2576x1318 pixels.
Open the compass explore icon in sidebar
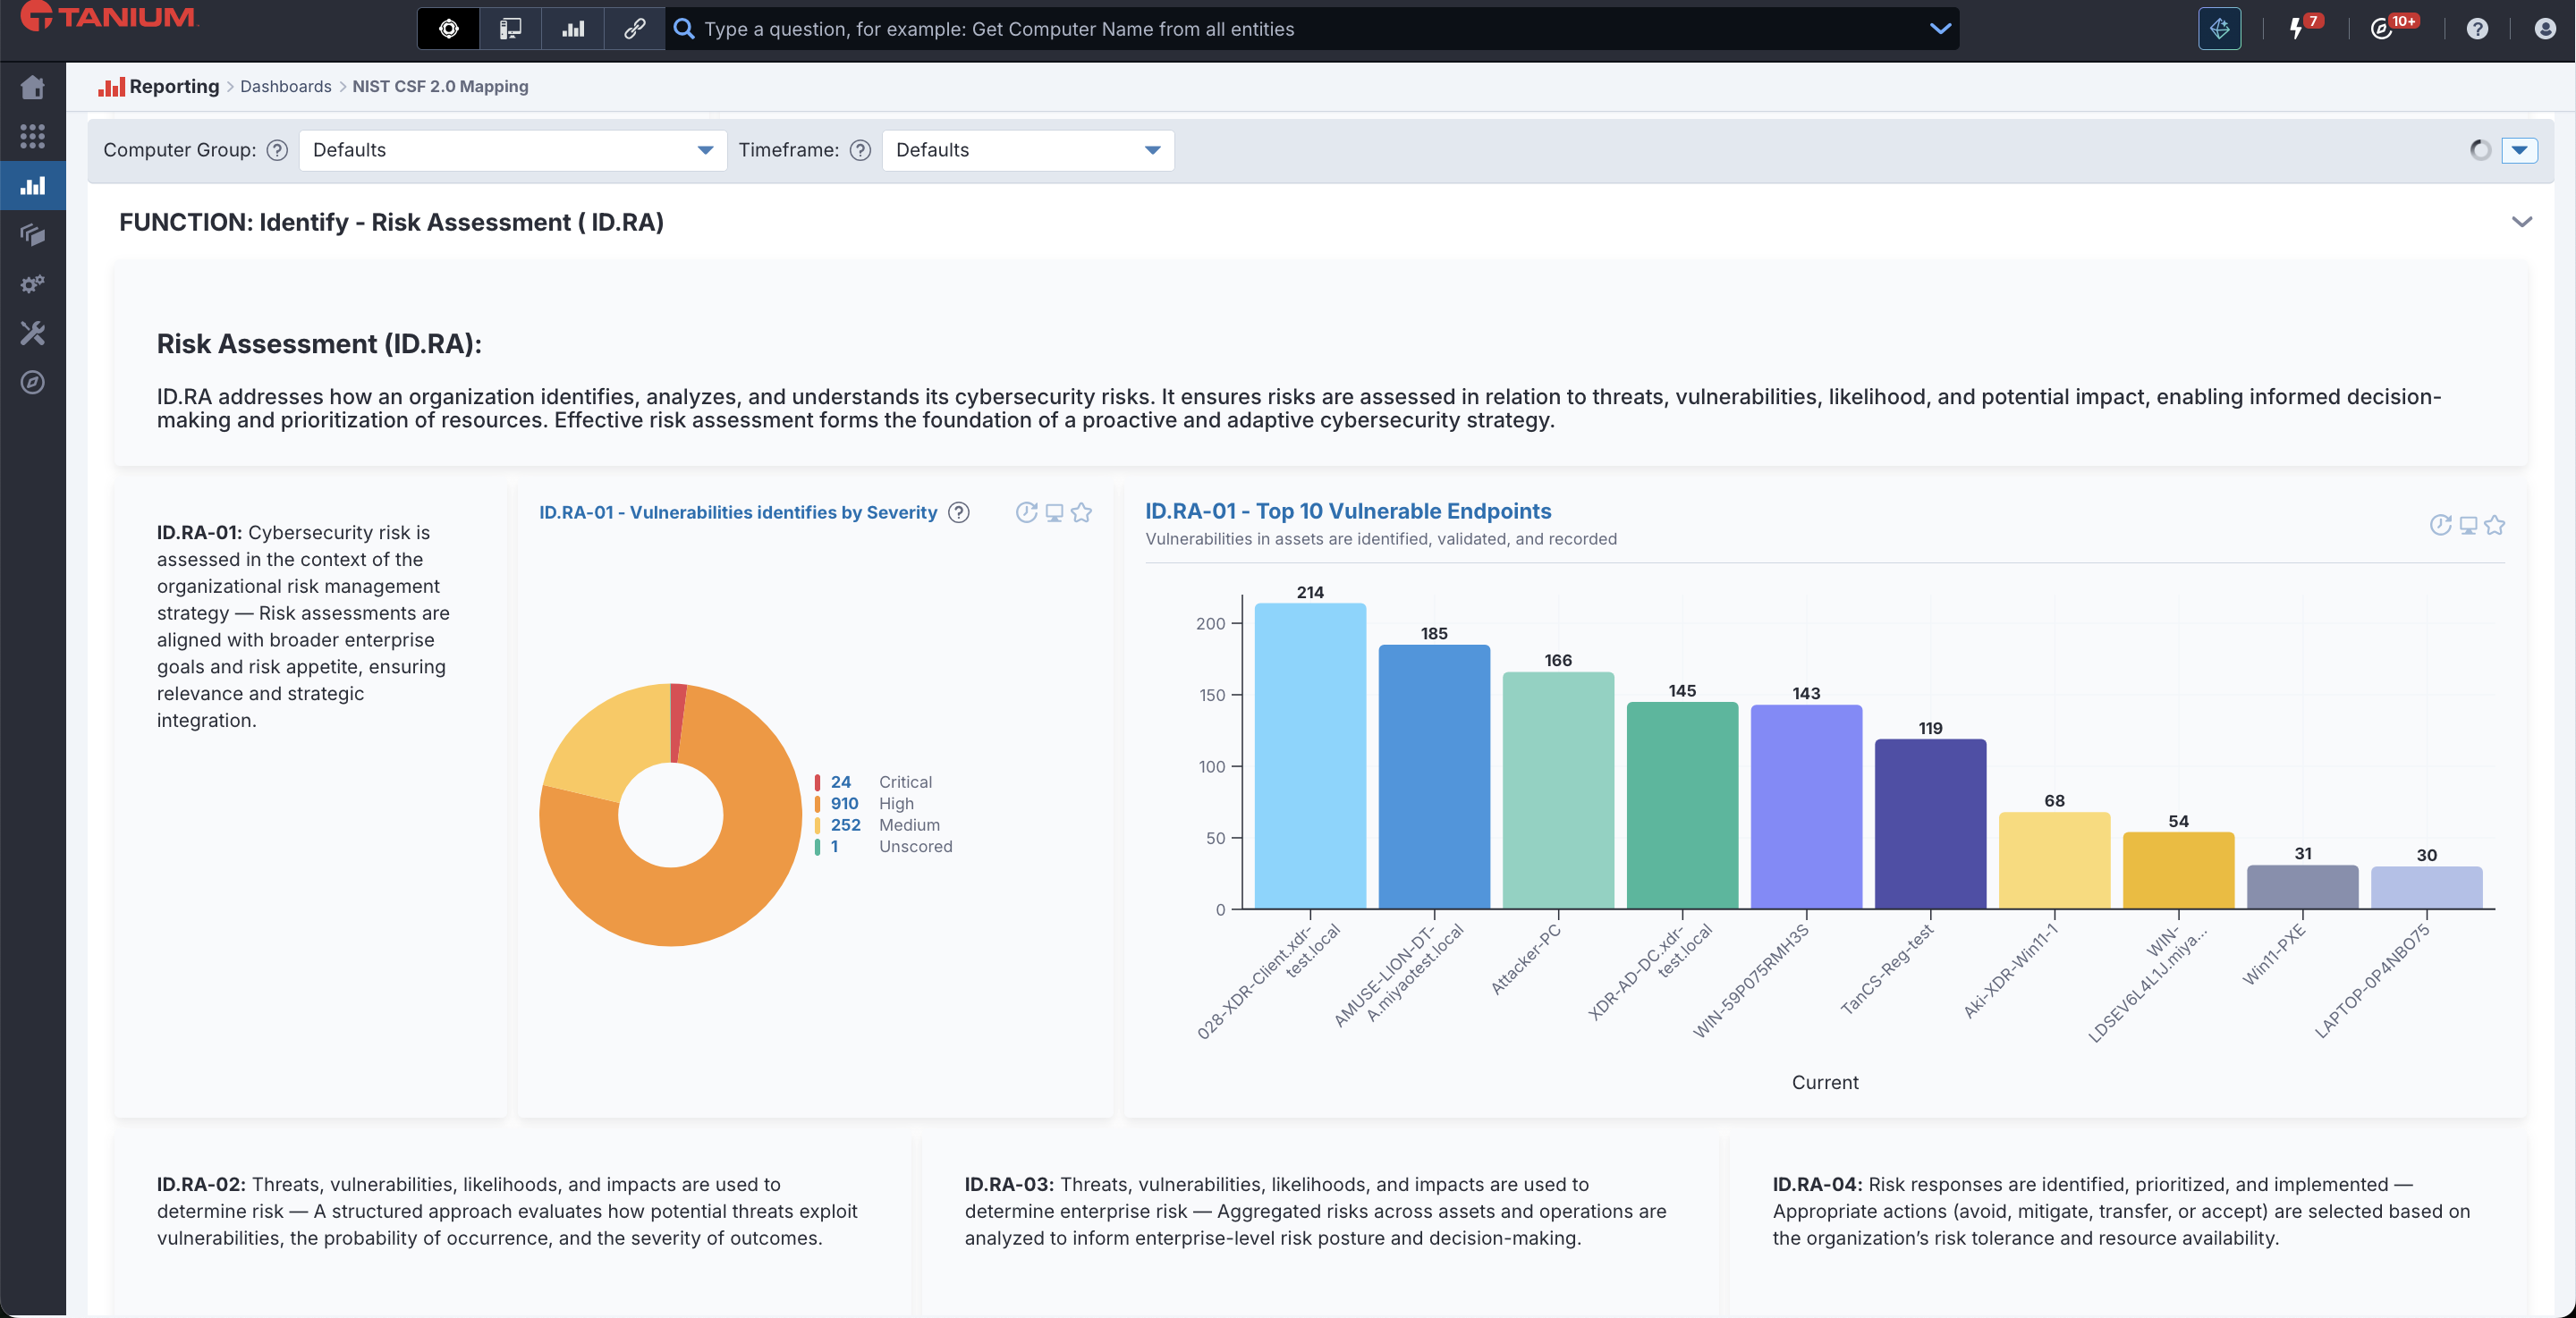[32, 382]
